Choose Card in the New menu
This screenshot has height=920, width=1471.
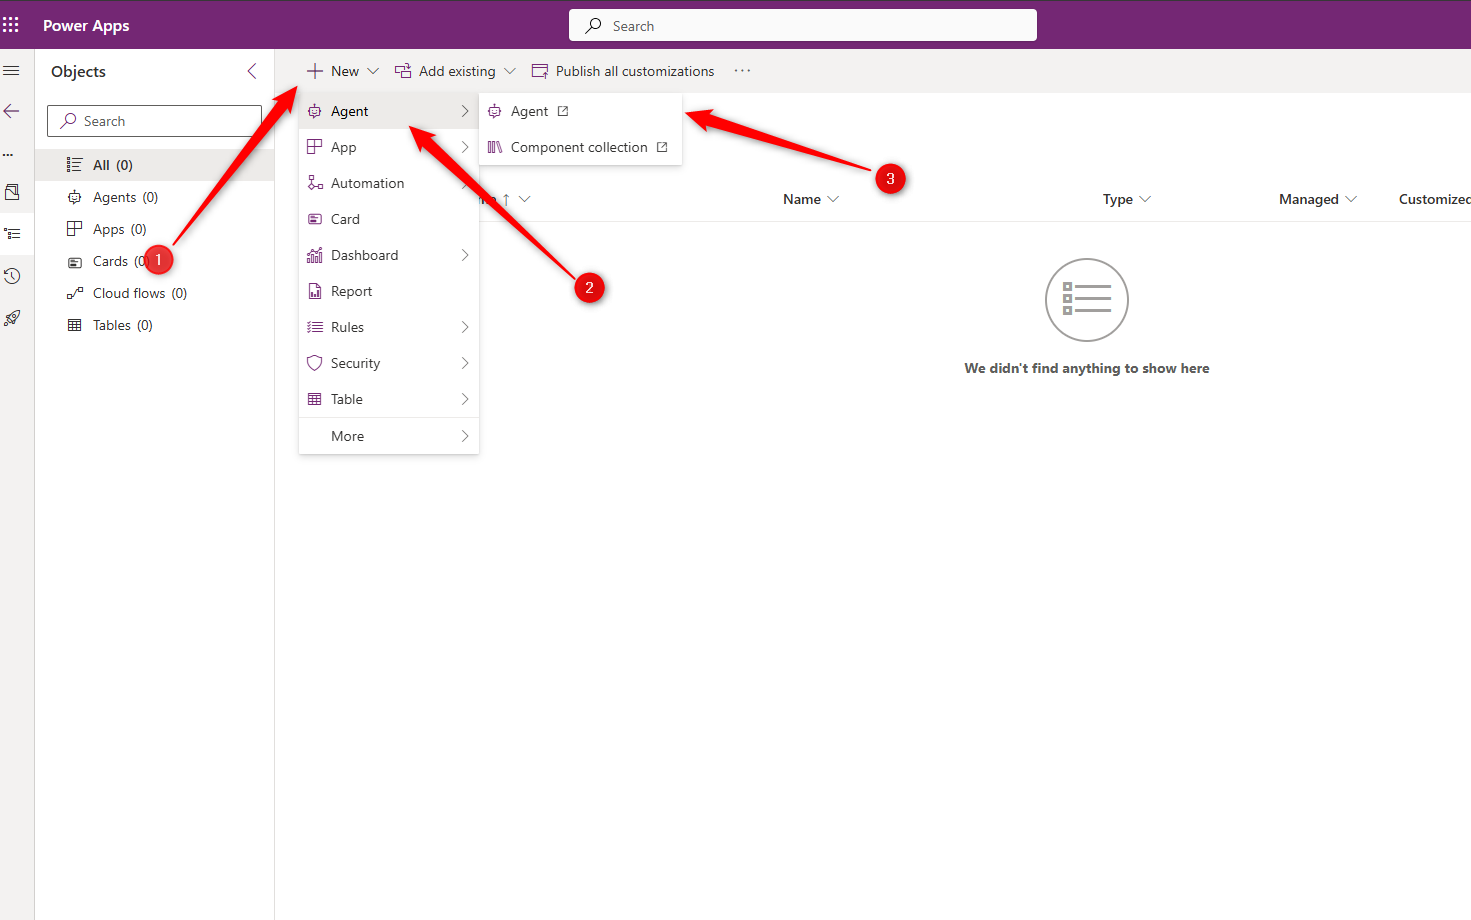point(389,219)
